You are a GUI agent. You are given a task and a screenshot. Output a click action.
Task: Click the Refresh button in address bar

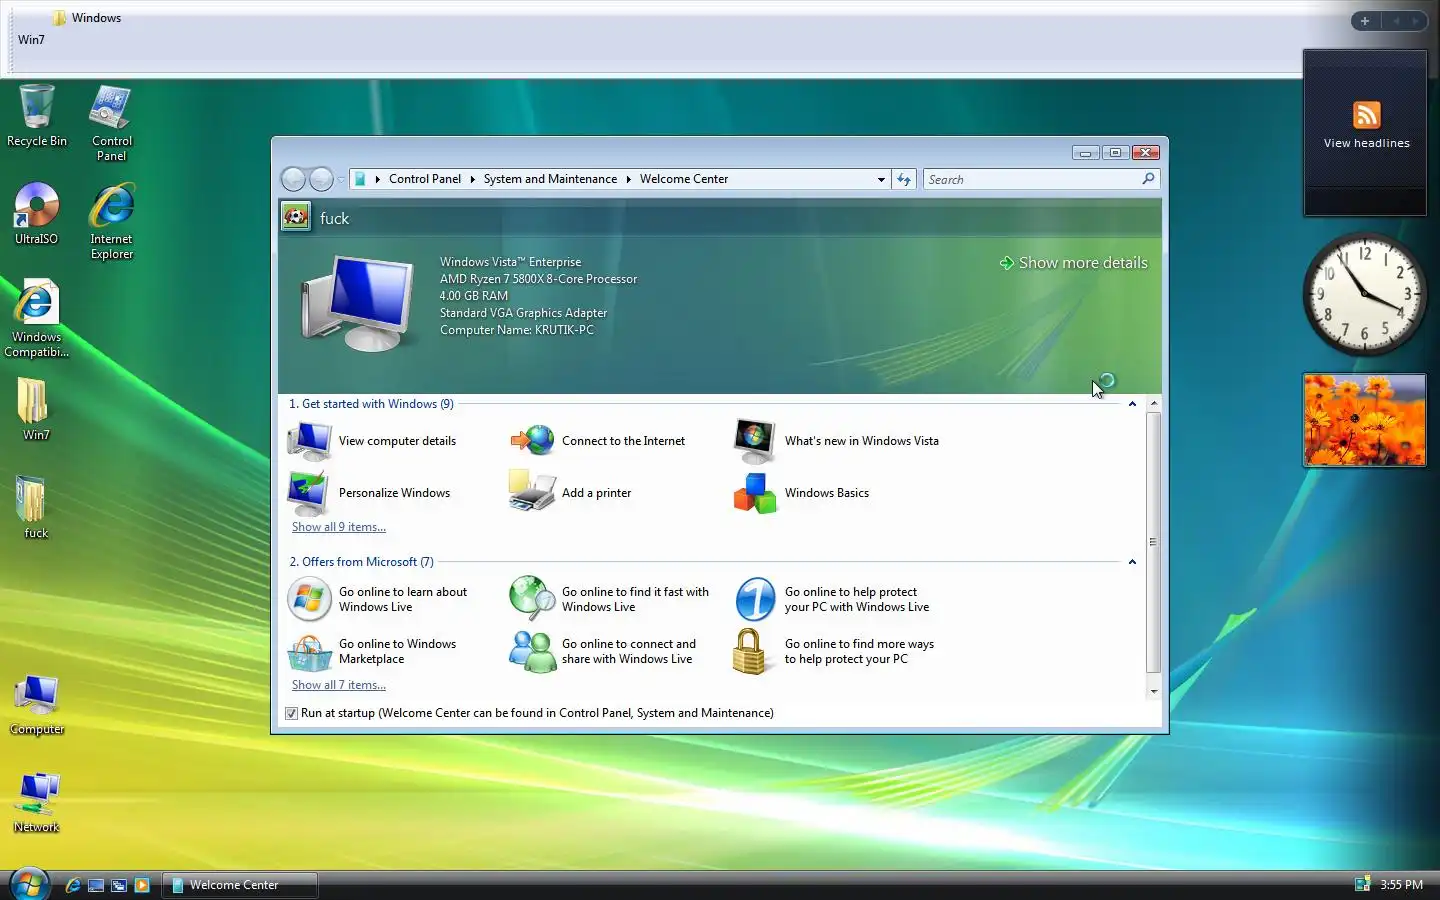(904, 180)
